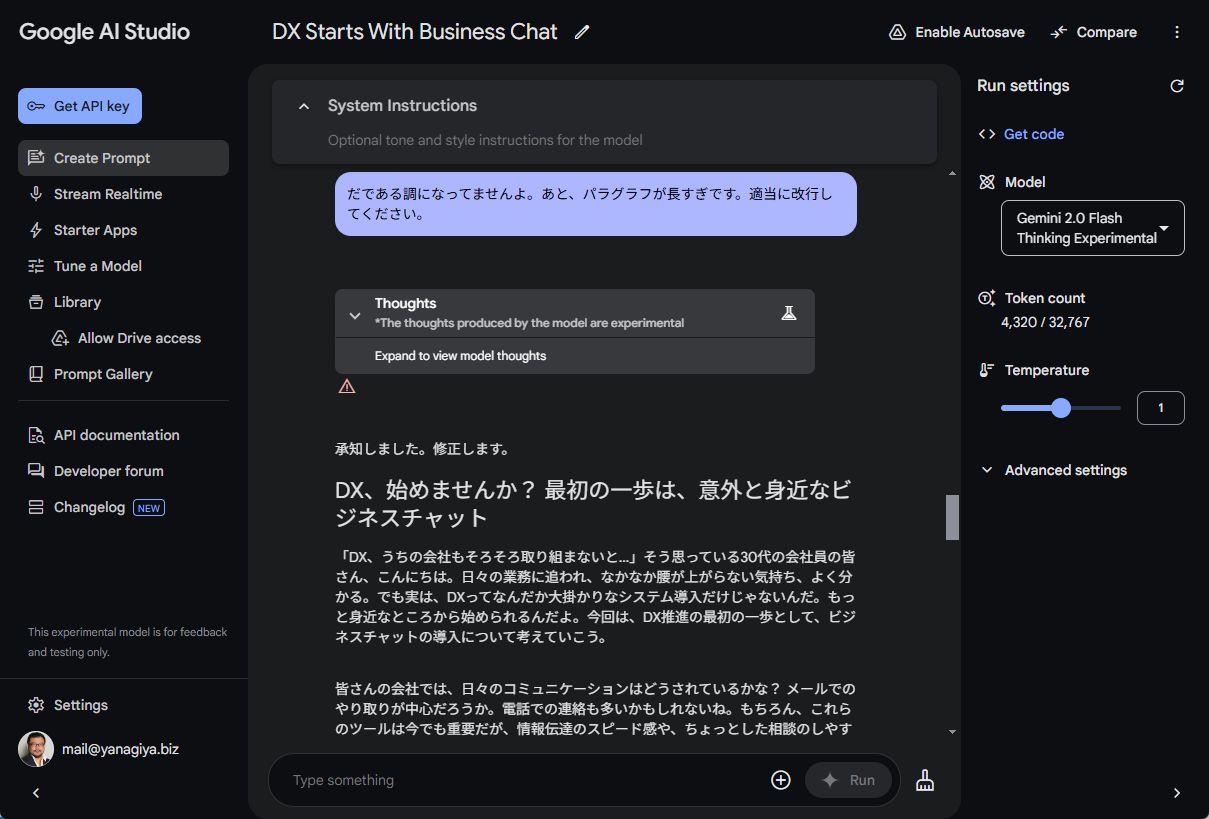The width and height of the screenshot is (1209, 819).
Task: Click the Token count icon
Action: [x=987, y=298]
